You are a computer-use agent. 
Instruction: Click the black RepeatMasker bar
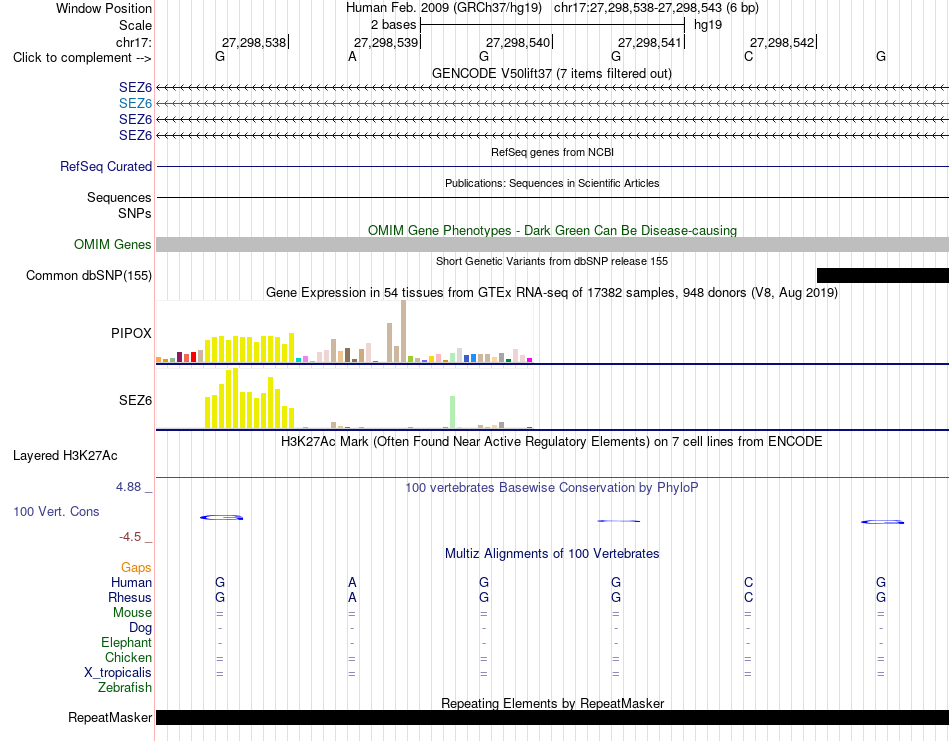tap(552, 717)
